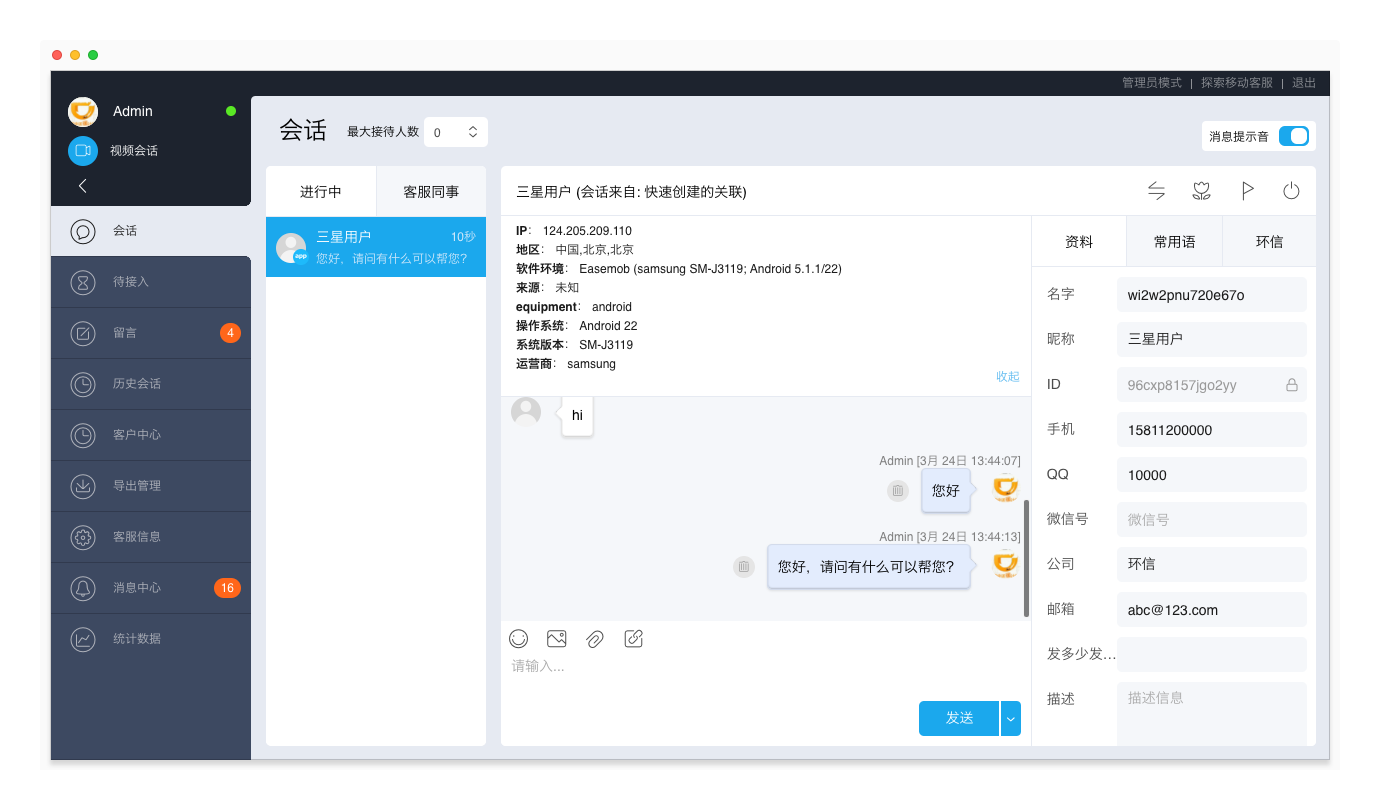Image resolution: width=1380 pixels, height=810 pixels.
Task: Open the 会话 conversations sidebar item
Action: (x=151, y=231)
